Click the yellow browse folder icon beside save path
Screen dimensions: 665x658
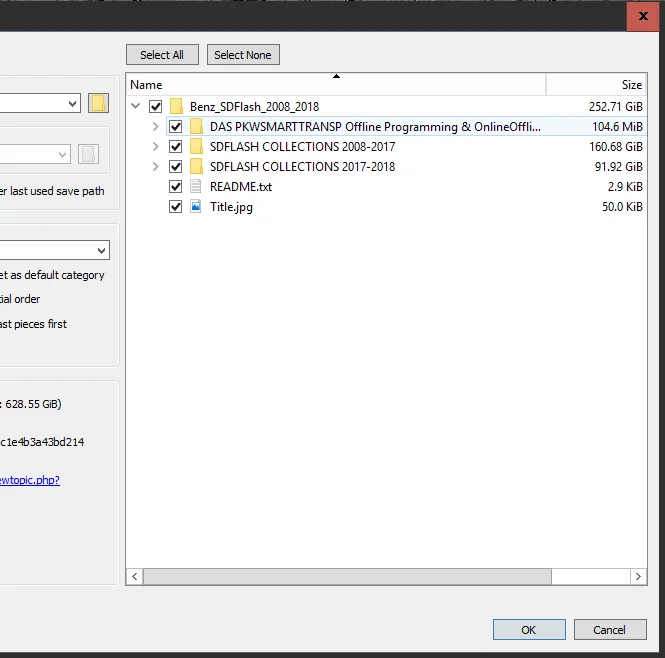tap(98, 103)
